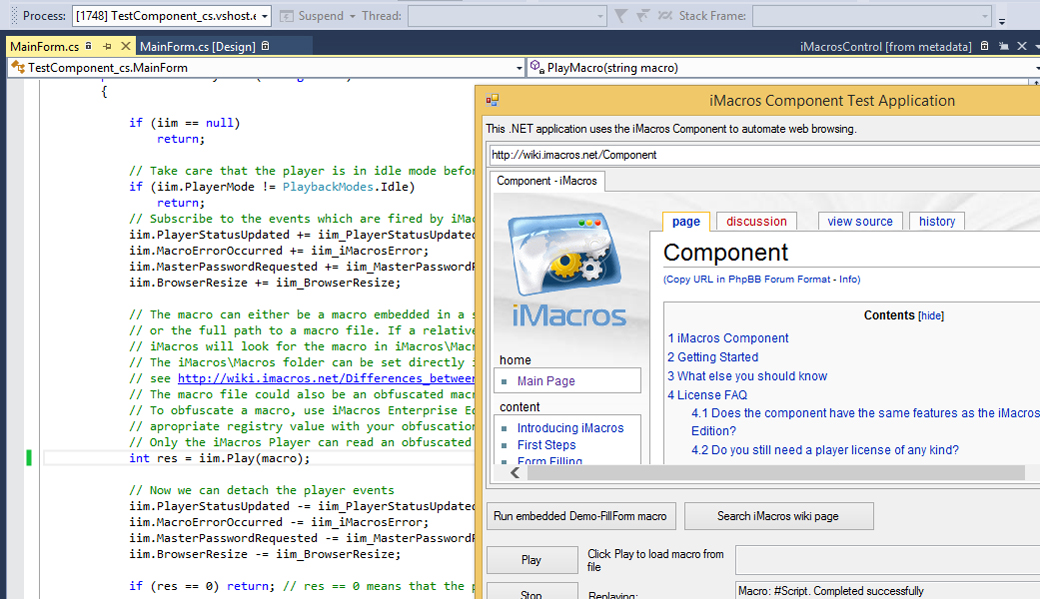Open contents entry '1 iMacros Component'
This screenshot has width=1040, height=599.
[728, 338]
